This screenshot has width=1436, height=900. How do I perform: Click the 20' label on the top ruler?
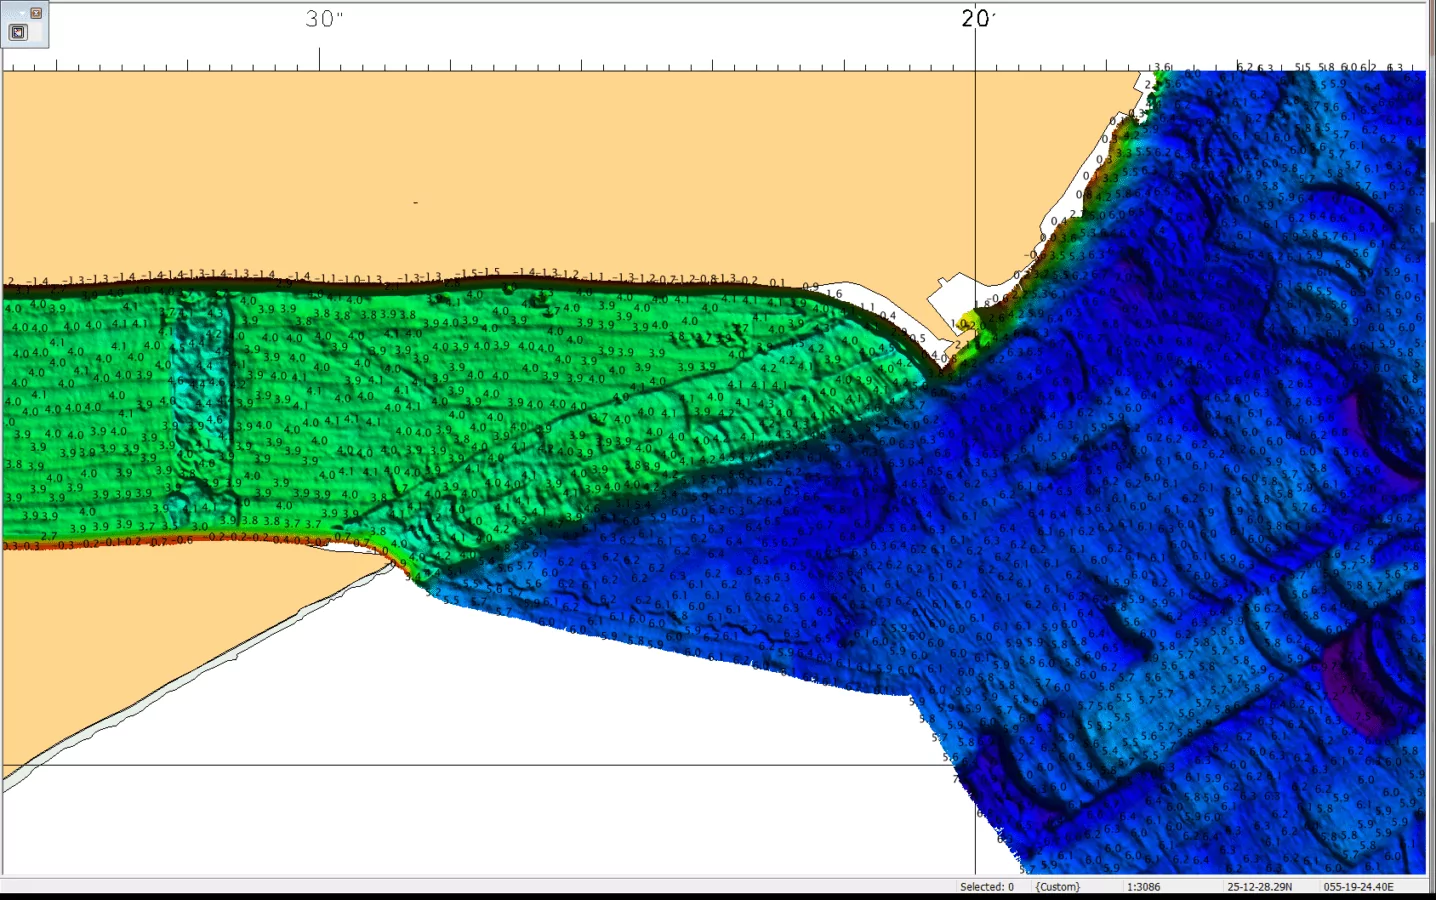click(x=977, y=17)
